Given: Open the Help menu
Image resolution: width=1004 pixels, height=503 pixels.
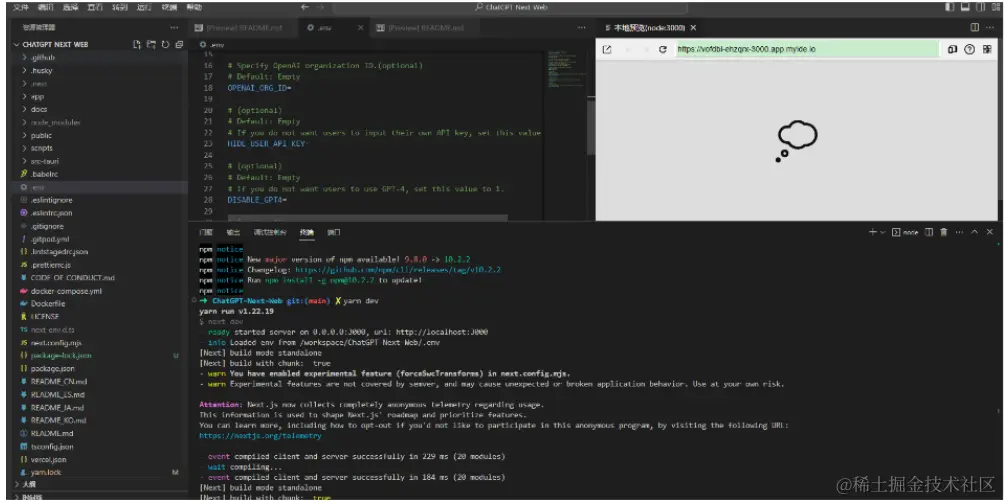Looking at the screenshot, I should point(194,7).
